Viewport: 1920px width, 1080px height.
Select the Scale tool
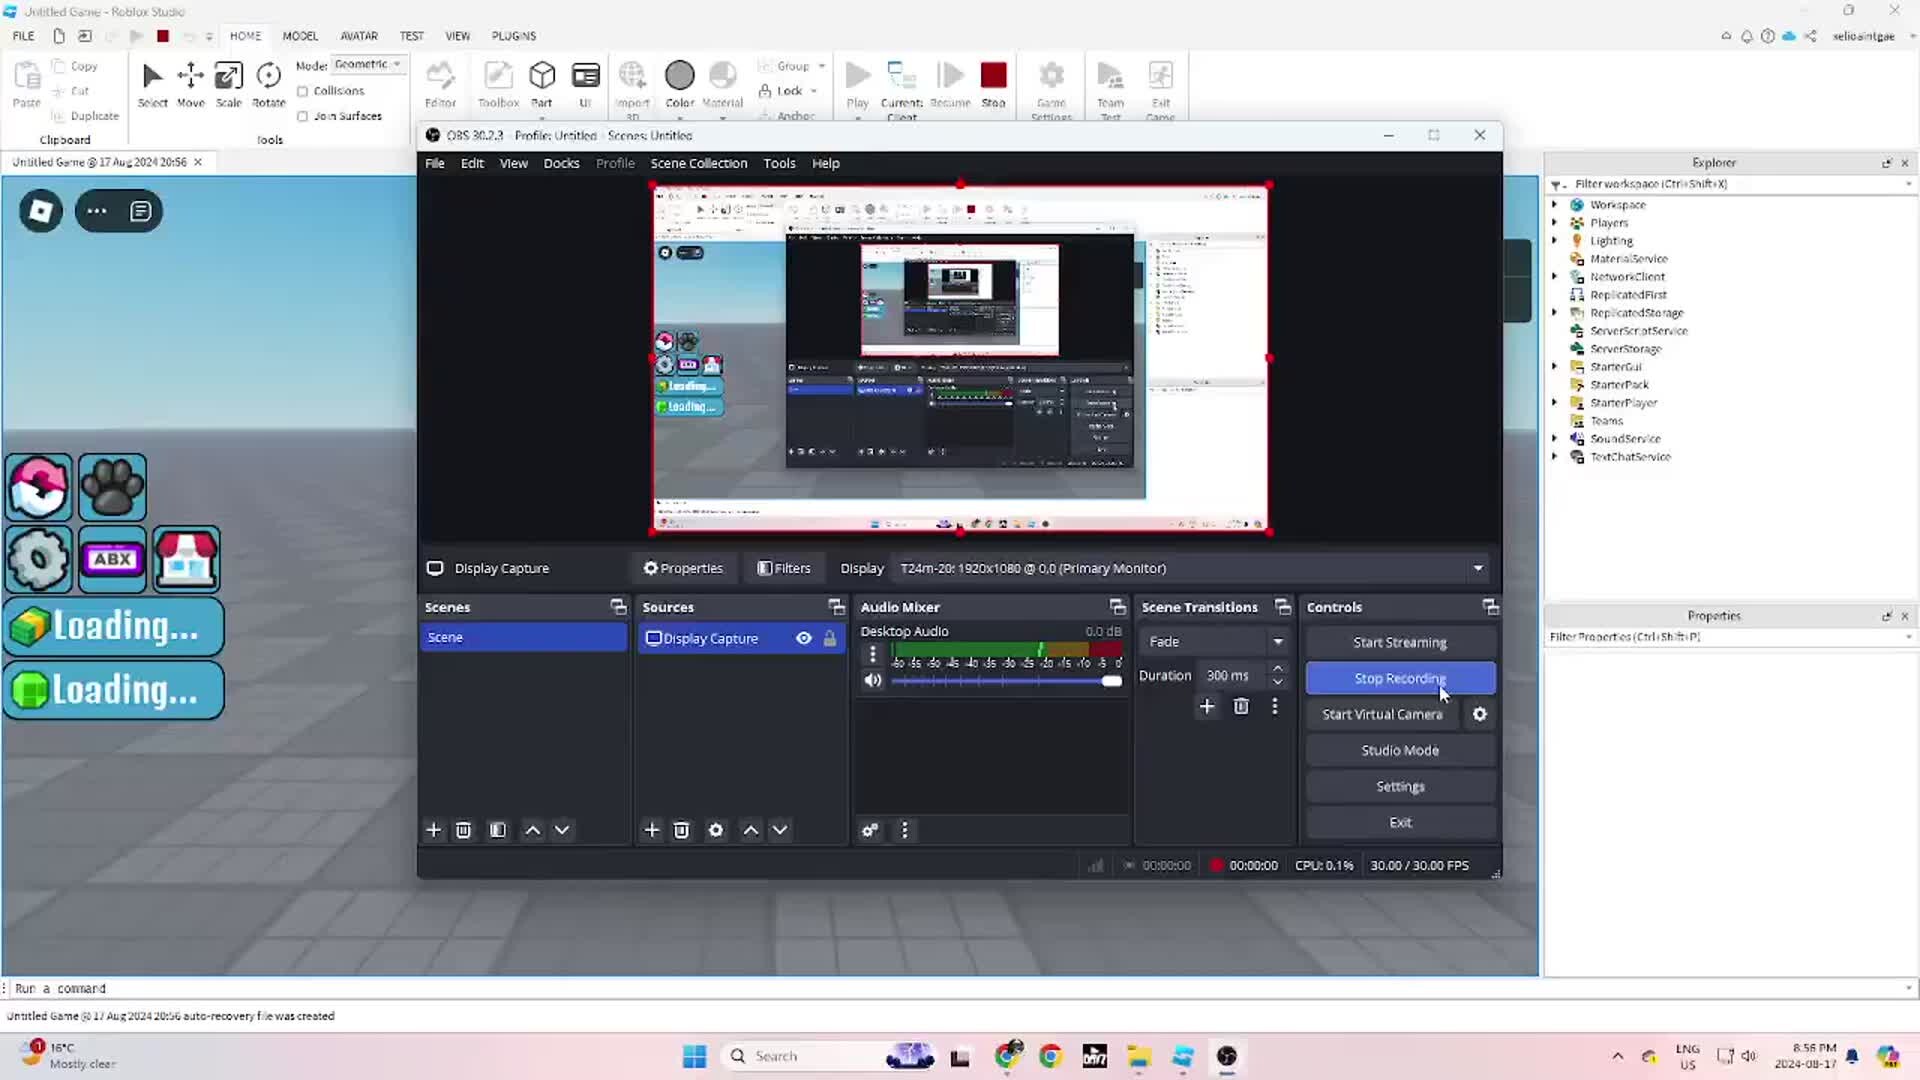coord(228,80)
